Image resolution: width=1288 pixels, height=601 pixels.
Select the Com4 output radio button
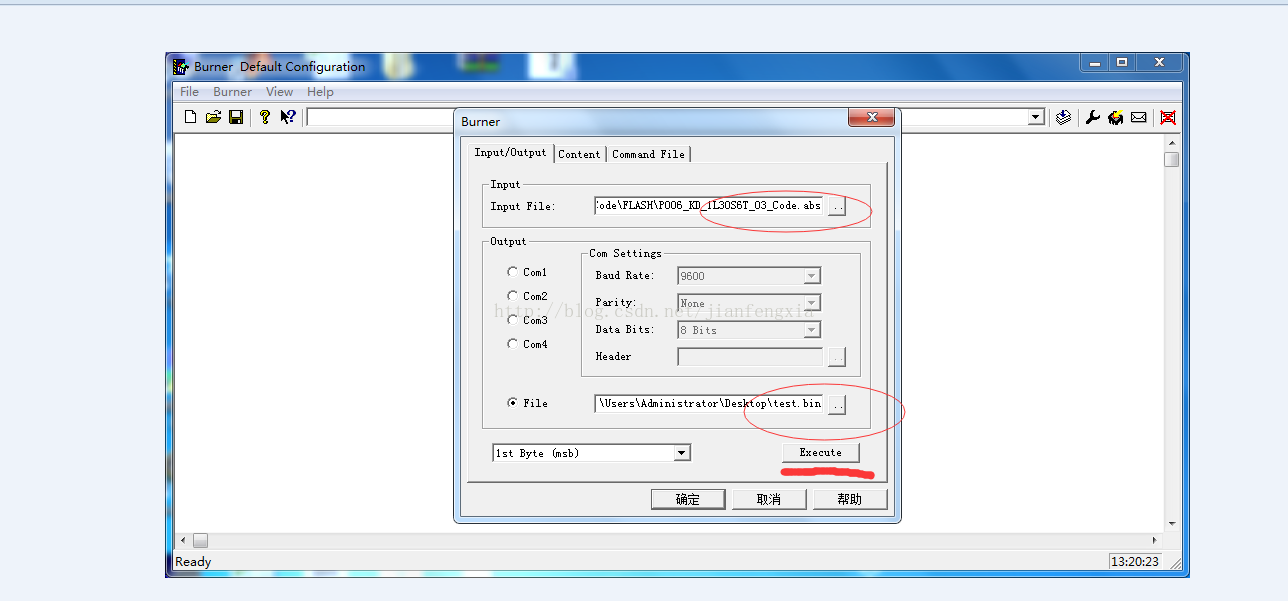513,343
